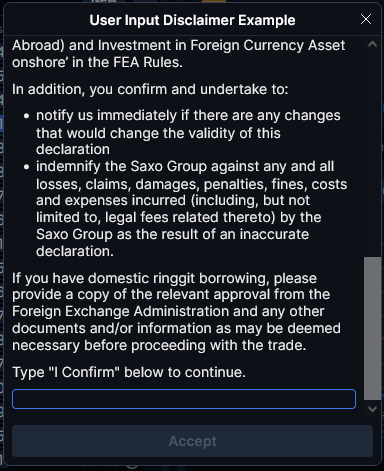Click the scrollbar track above the thumb
Image resolution: width=384 pixels, height=471 pixels.
[x=372, y=154]
